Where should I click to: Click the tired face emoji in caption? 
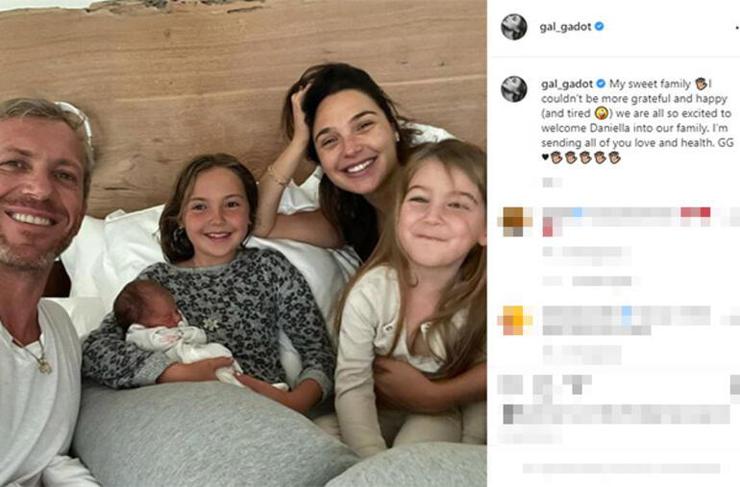pos(601,113)
